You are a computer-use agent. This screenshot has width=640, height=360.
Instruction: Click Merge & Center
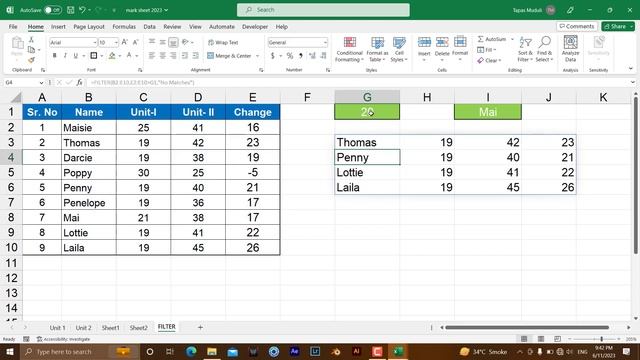pyautogui.click(x=229, y=56)
